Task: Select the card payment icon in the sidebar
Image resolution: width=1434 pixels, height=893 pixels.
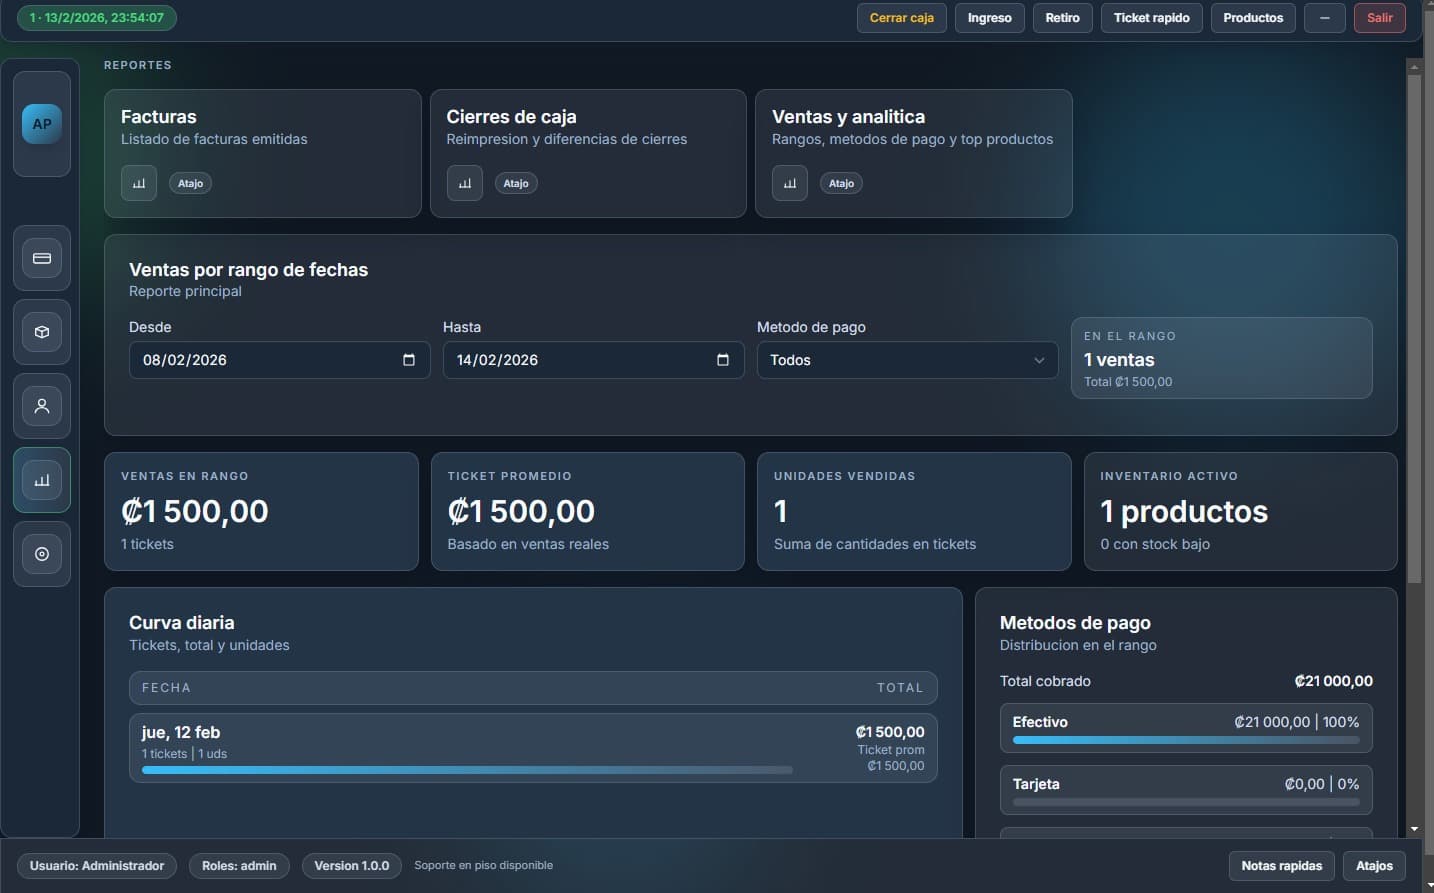Action: (x=41, y=257)
